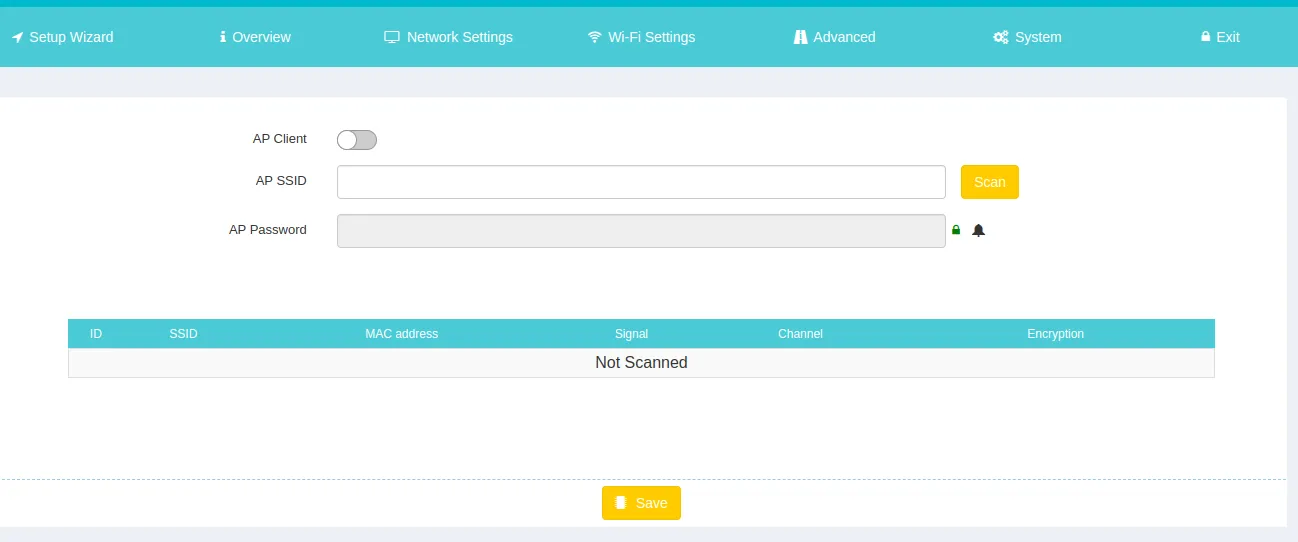Click the green lock icon beside AP Password
Viewport: 1298px width, 542px height.
click(x=956, y=230)
